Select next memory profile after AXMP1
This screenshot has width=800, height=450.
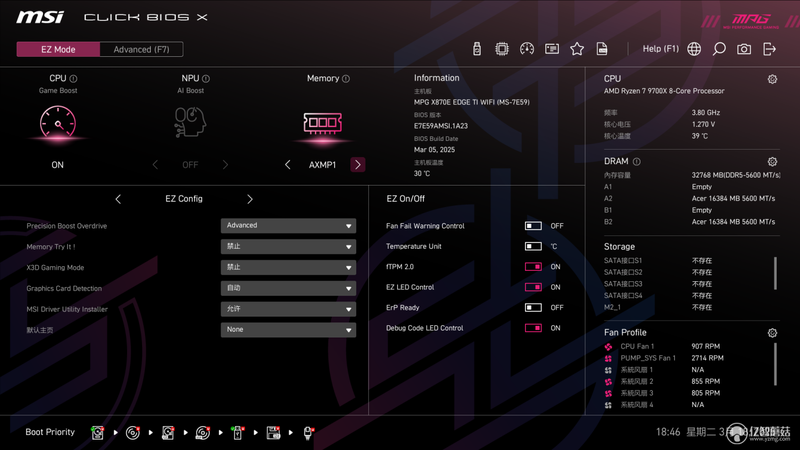[x=358, y=164]
